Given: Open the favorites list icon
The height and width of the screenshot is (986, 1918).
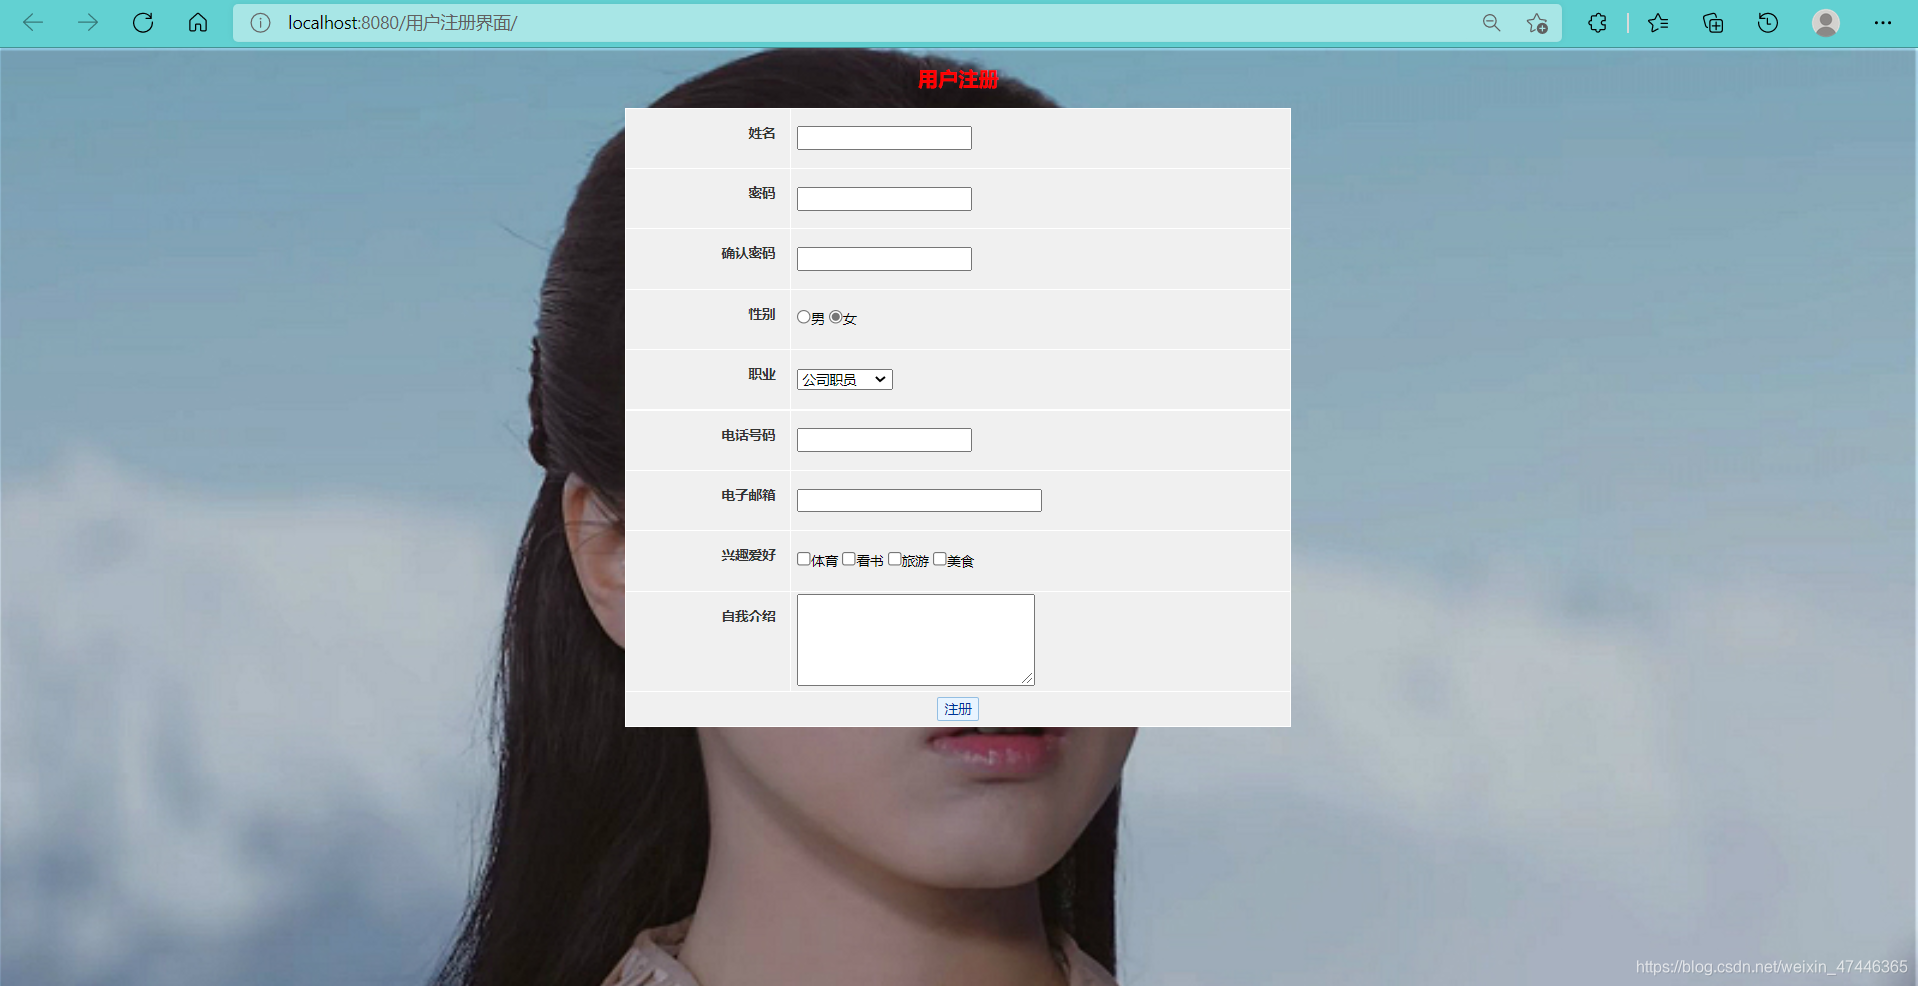Looking at the screenshot, I should coord(1658,22).
